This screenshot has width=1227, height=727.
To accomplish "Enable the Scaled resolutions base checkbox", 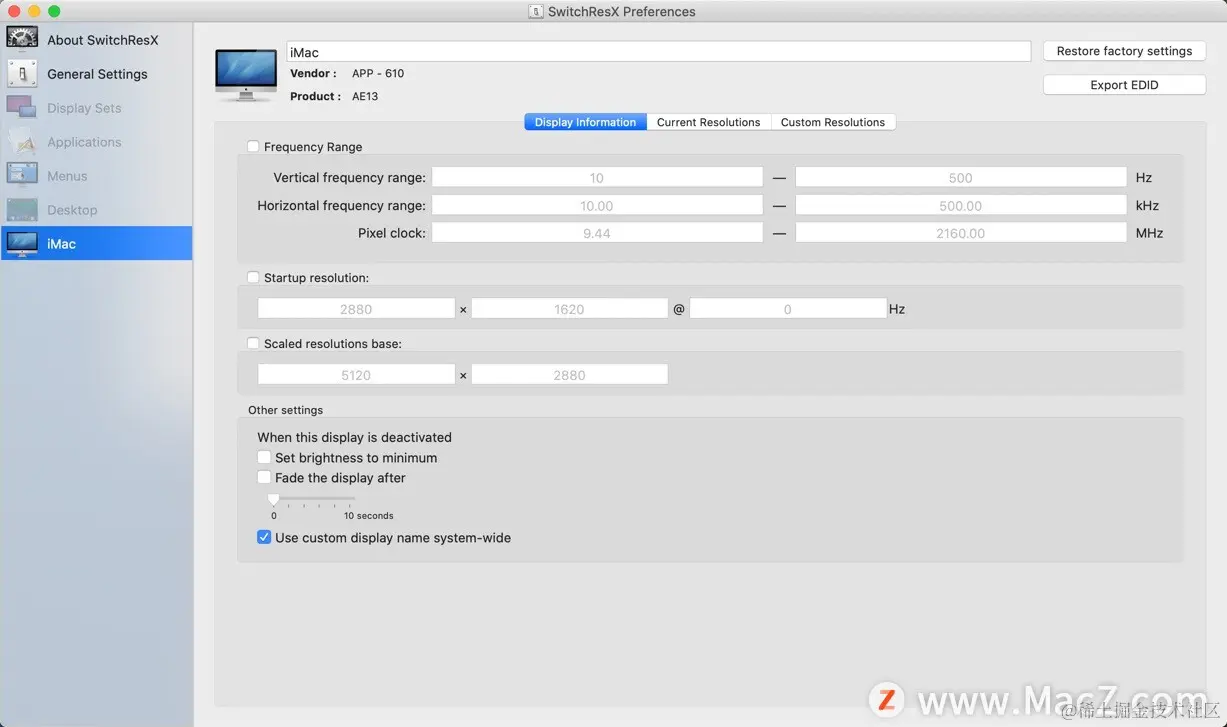I will (253, 344).
